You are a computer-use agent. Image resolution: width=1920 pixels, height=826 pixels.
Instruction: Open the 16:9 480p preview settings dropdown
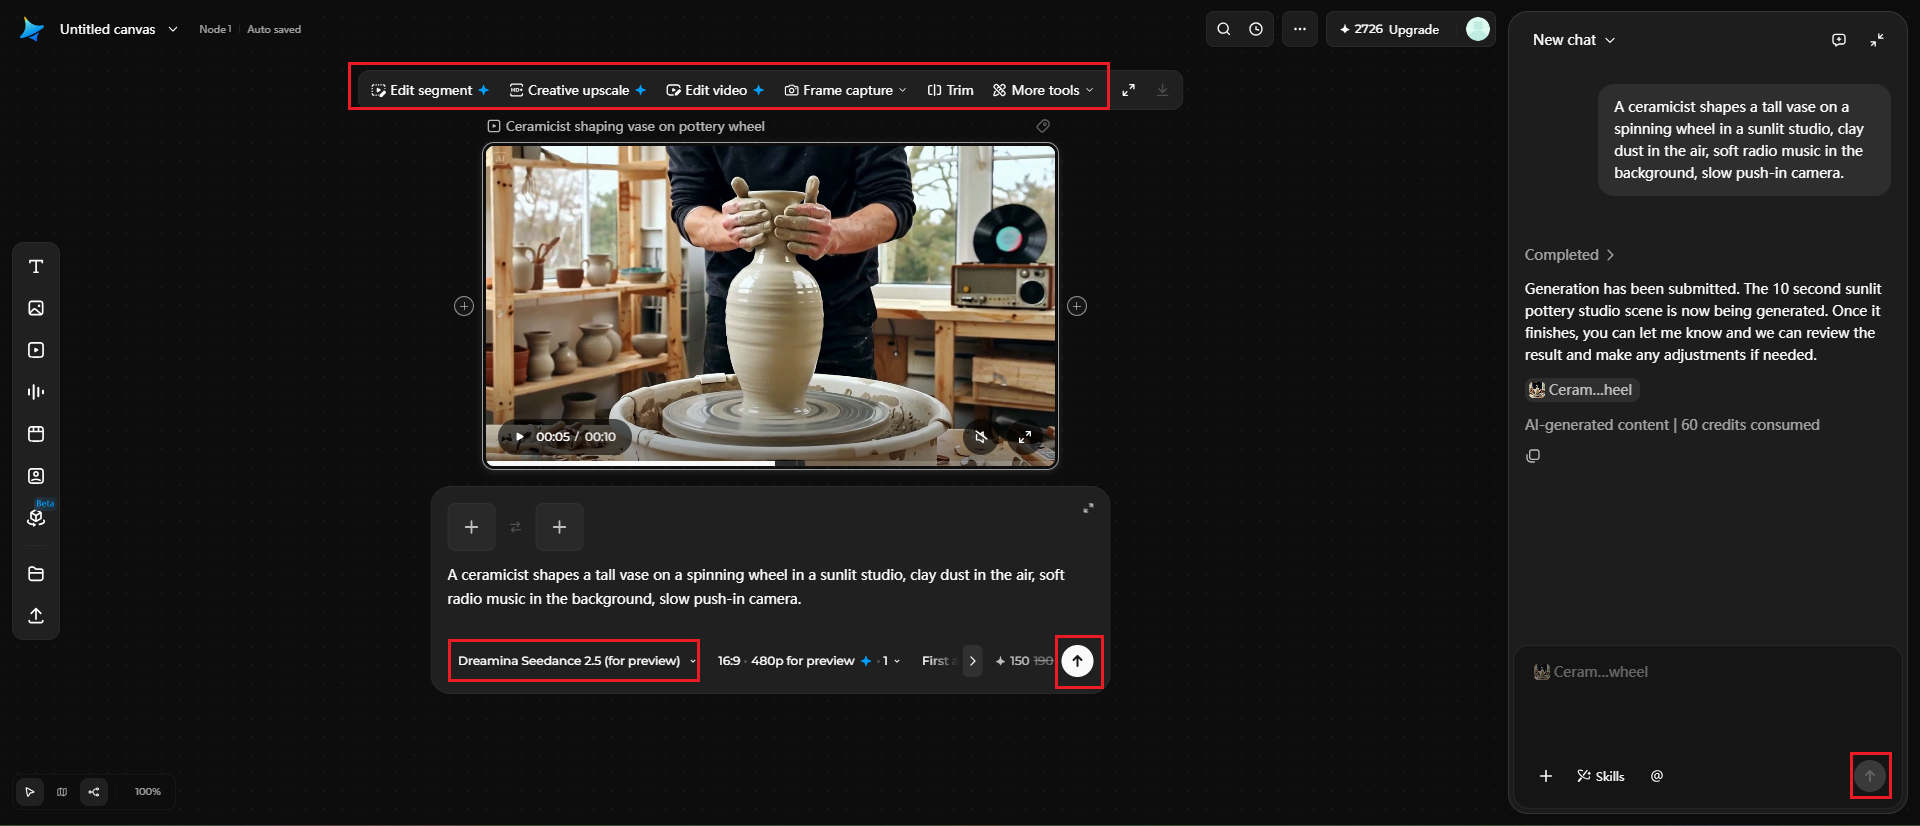[x=809, y=661]
